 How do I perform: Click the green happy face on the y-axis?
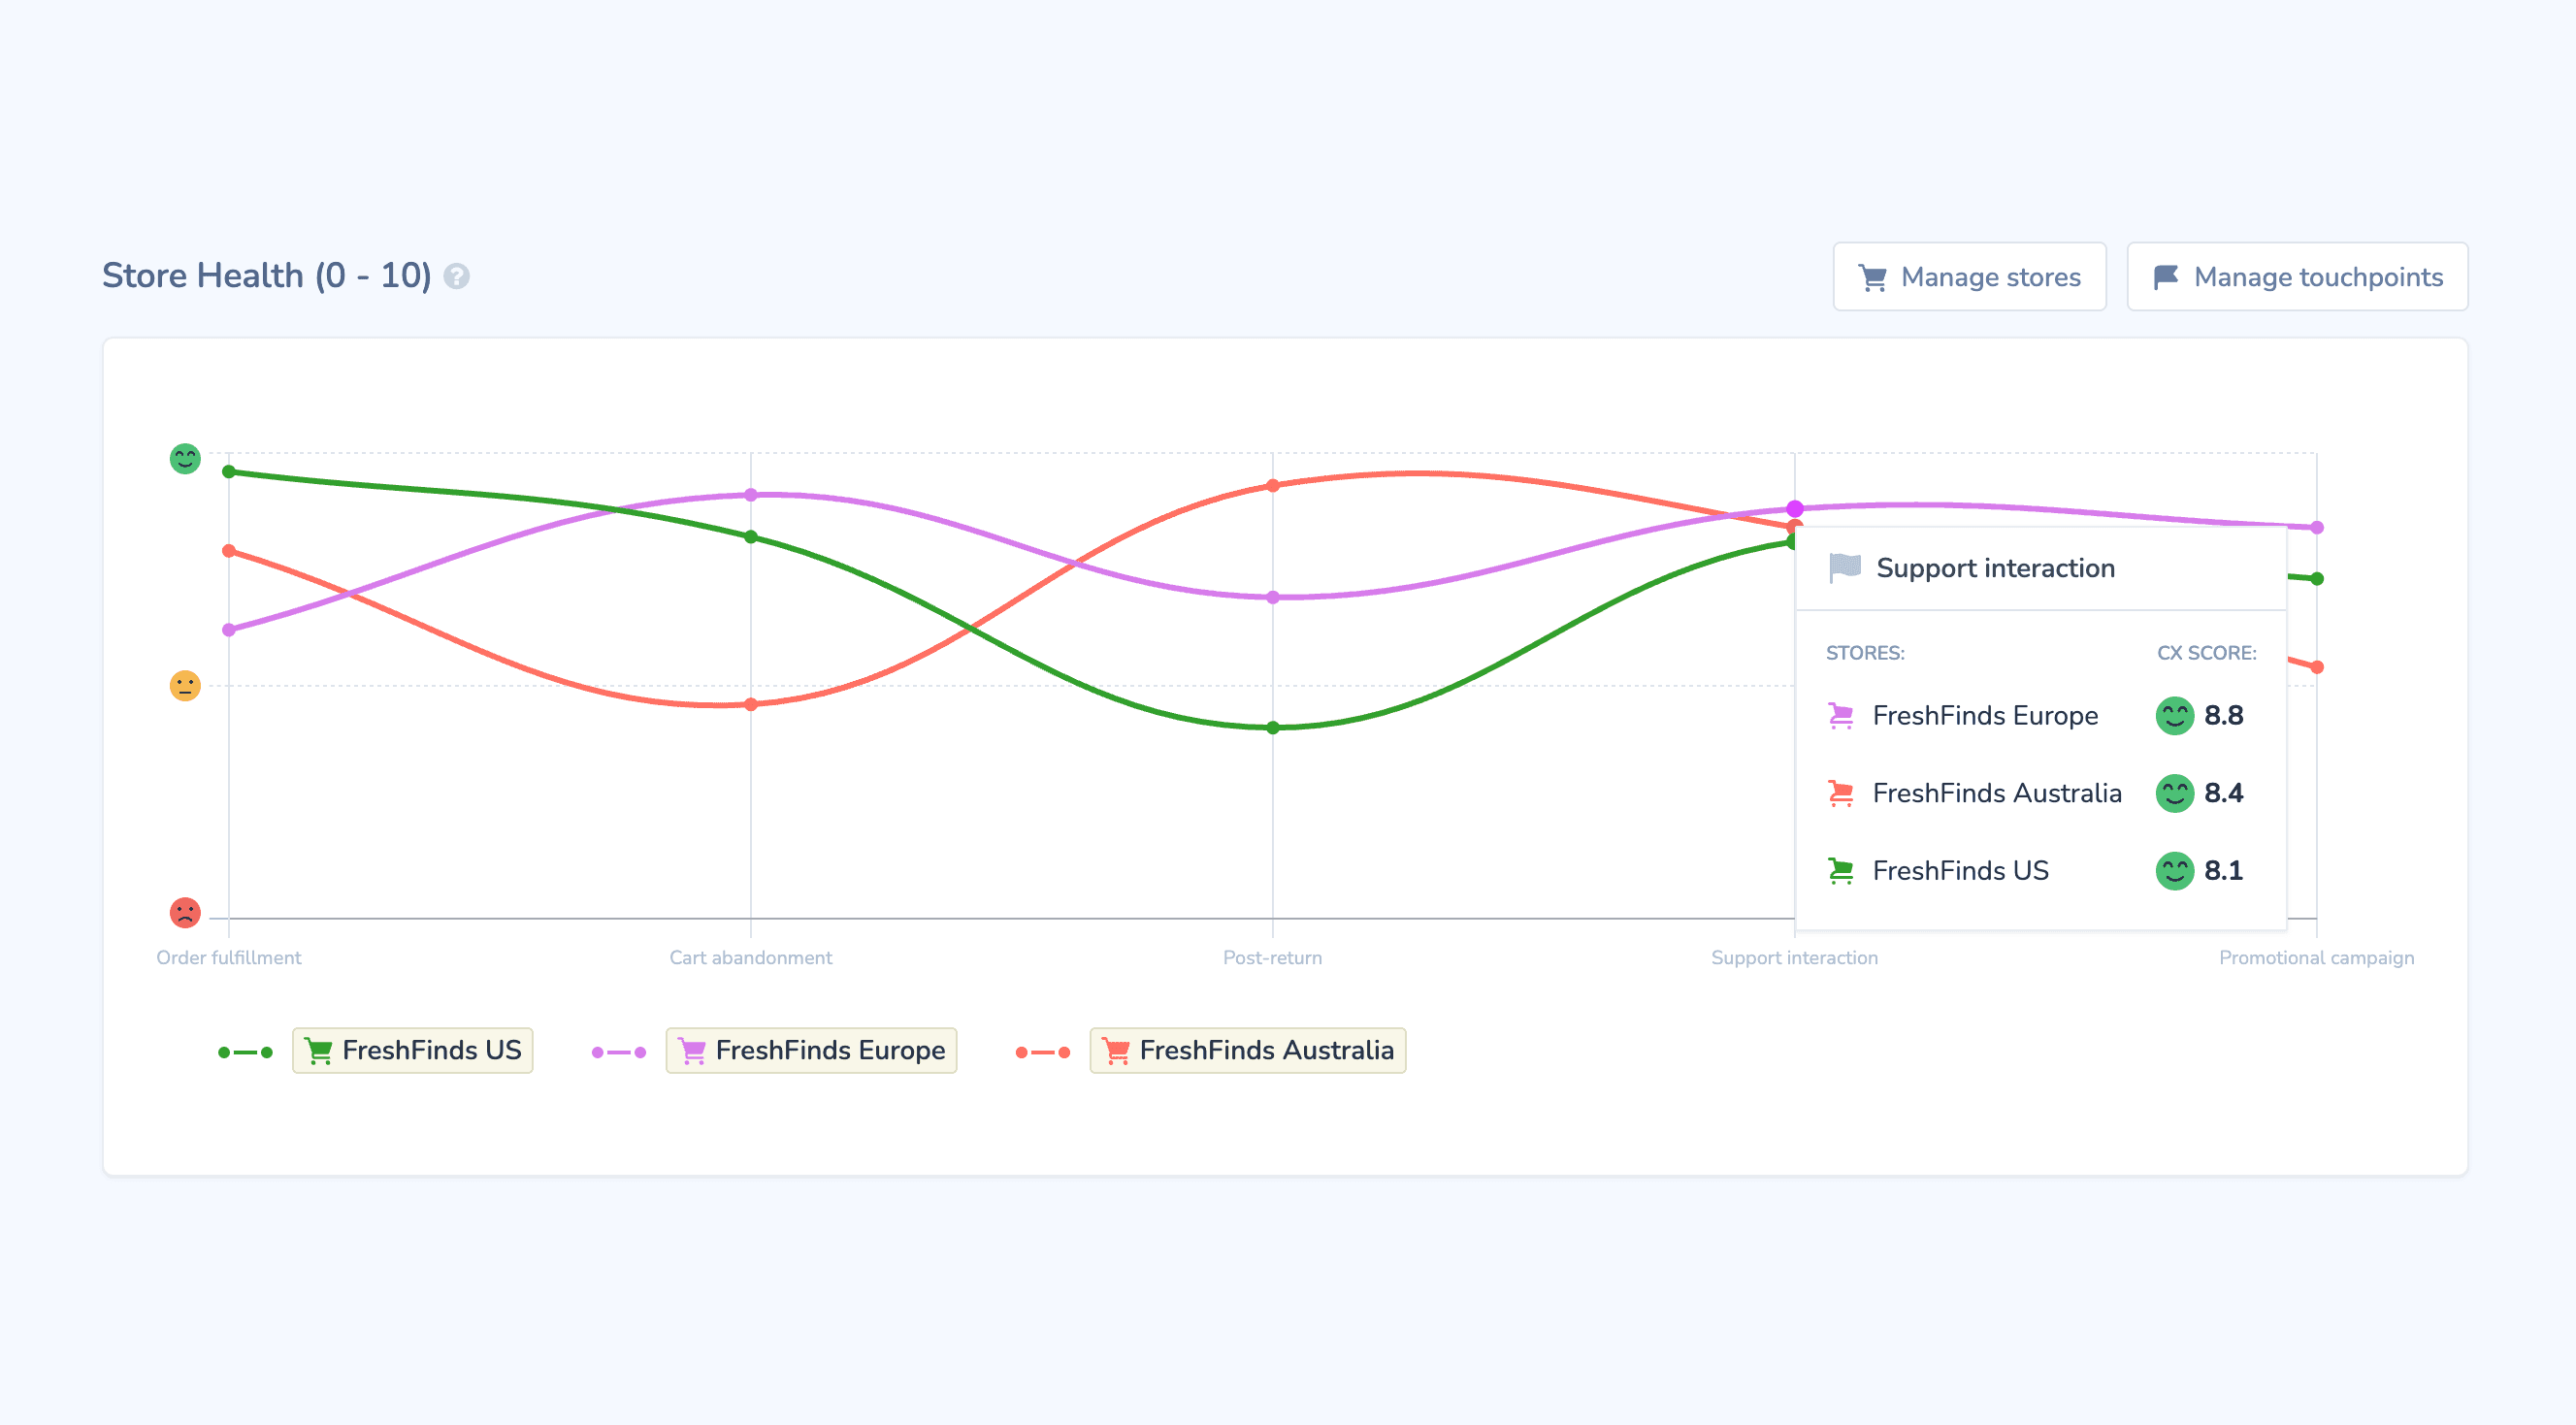pyautogui.click(x=185, y=459)
